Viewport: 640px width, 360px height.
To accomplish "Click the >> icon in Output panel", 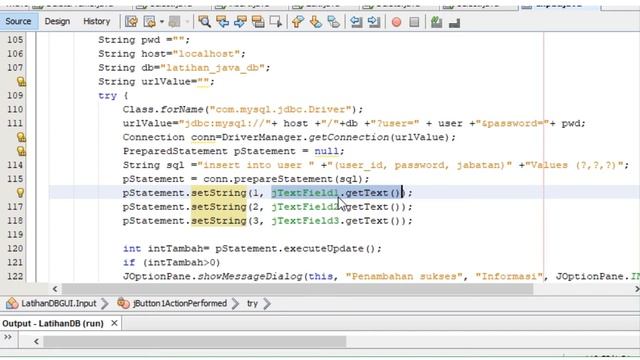I will (8, 337).
